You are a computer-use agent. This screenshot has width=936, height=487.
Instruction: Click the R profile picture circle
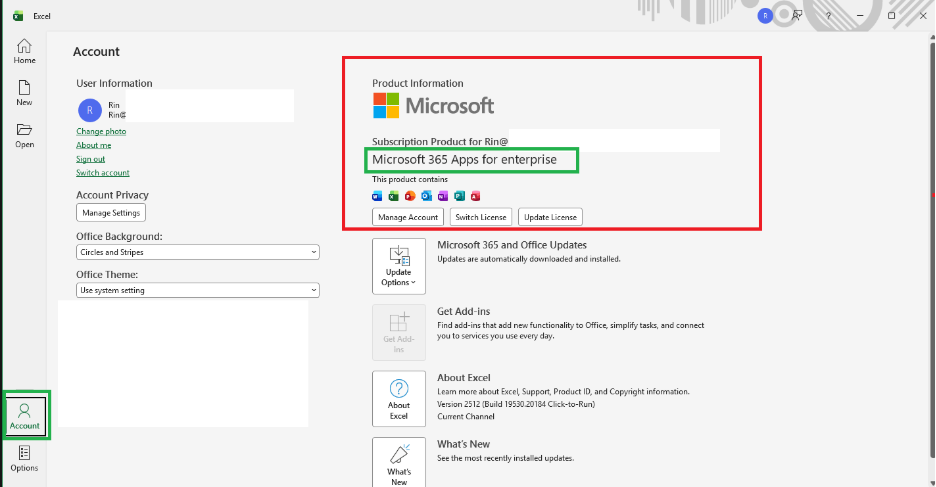tap(90, 110)
